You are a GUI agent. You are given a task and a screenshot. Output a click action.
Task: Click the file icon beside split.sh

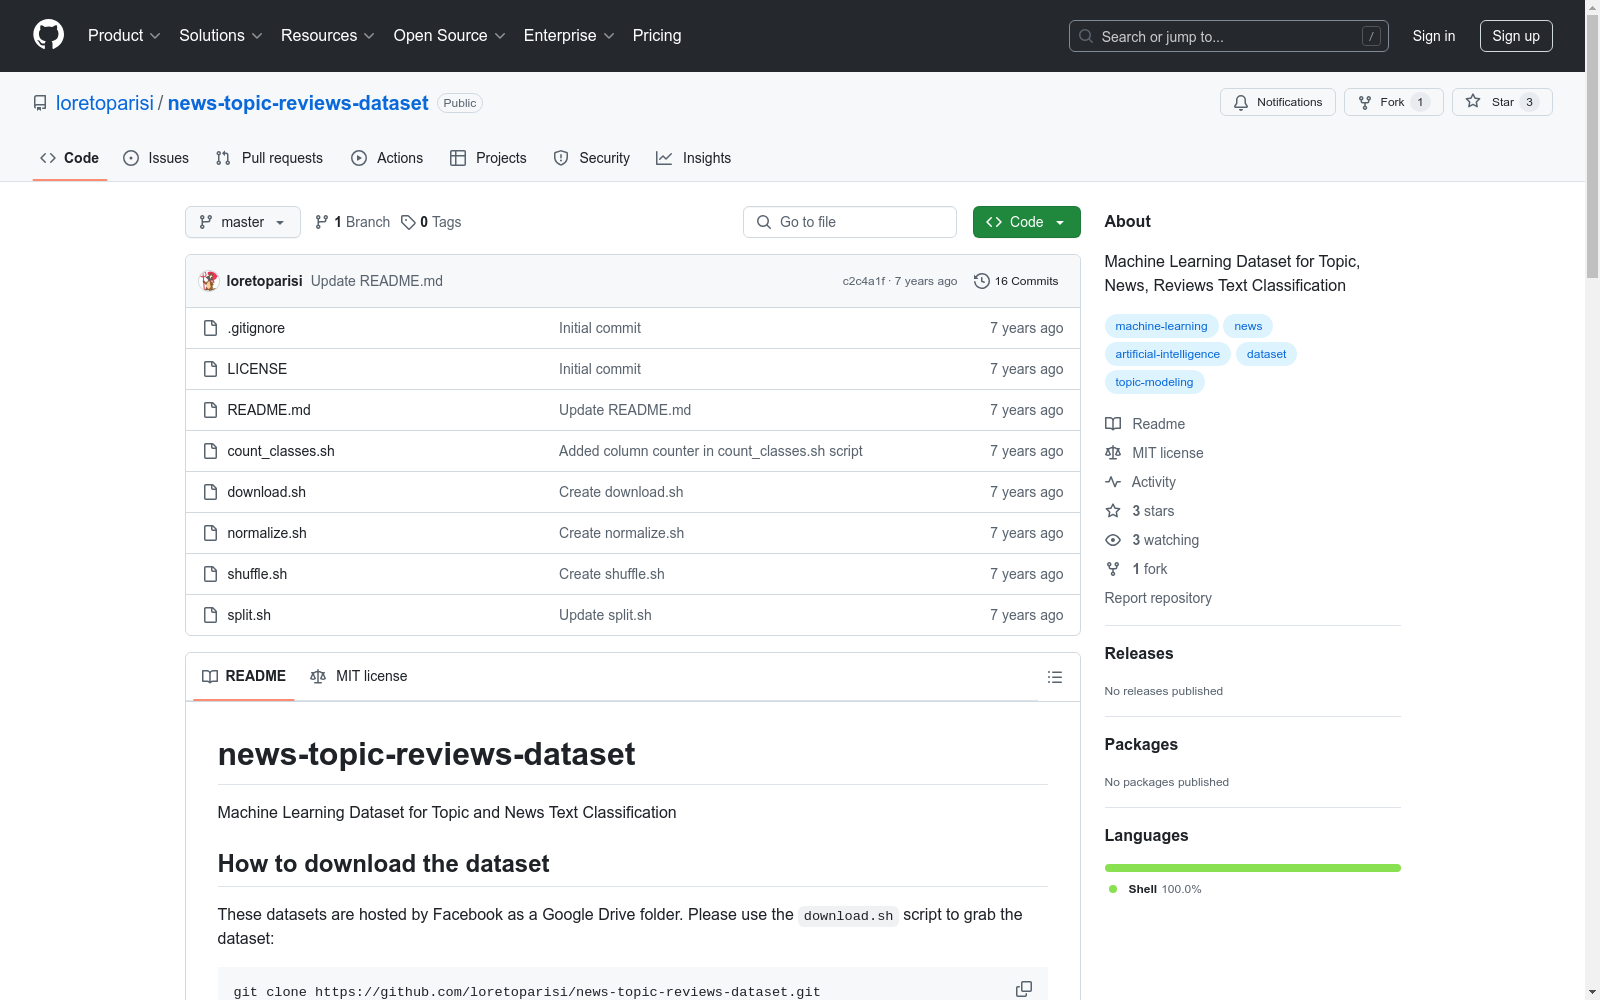(210, 615)
